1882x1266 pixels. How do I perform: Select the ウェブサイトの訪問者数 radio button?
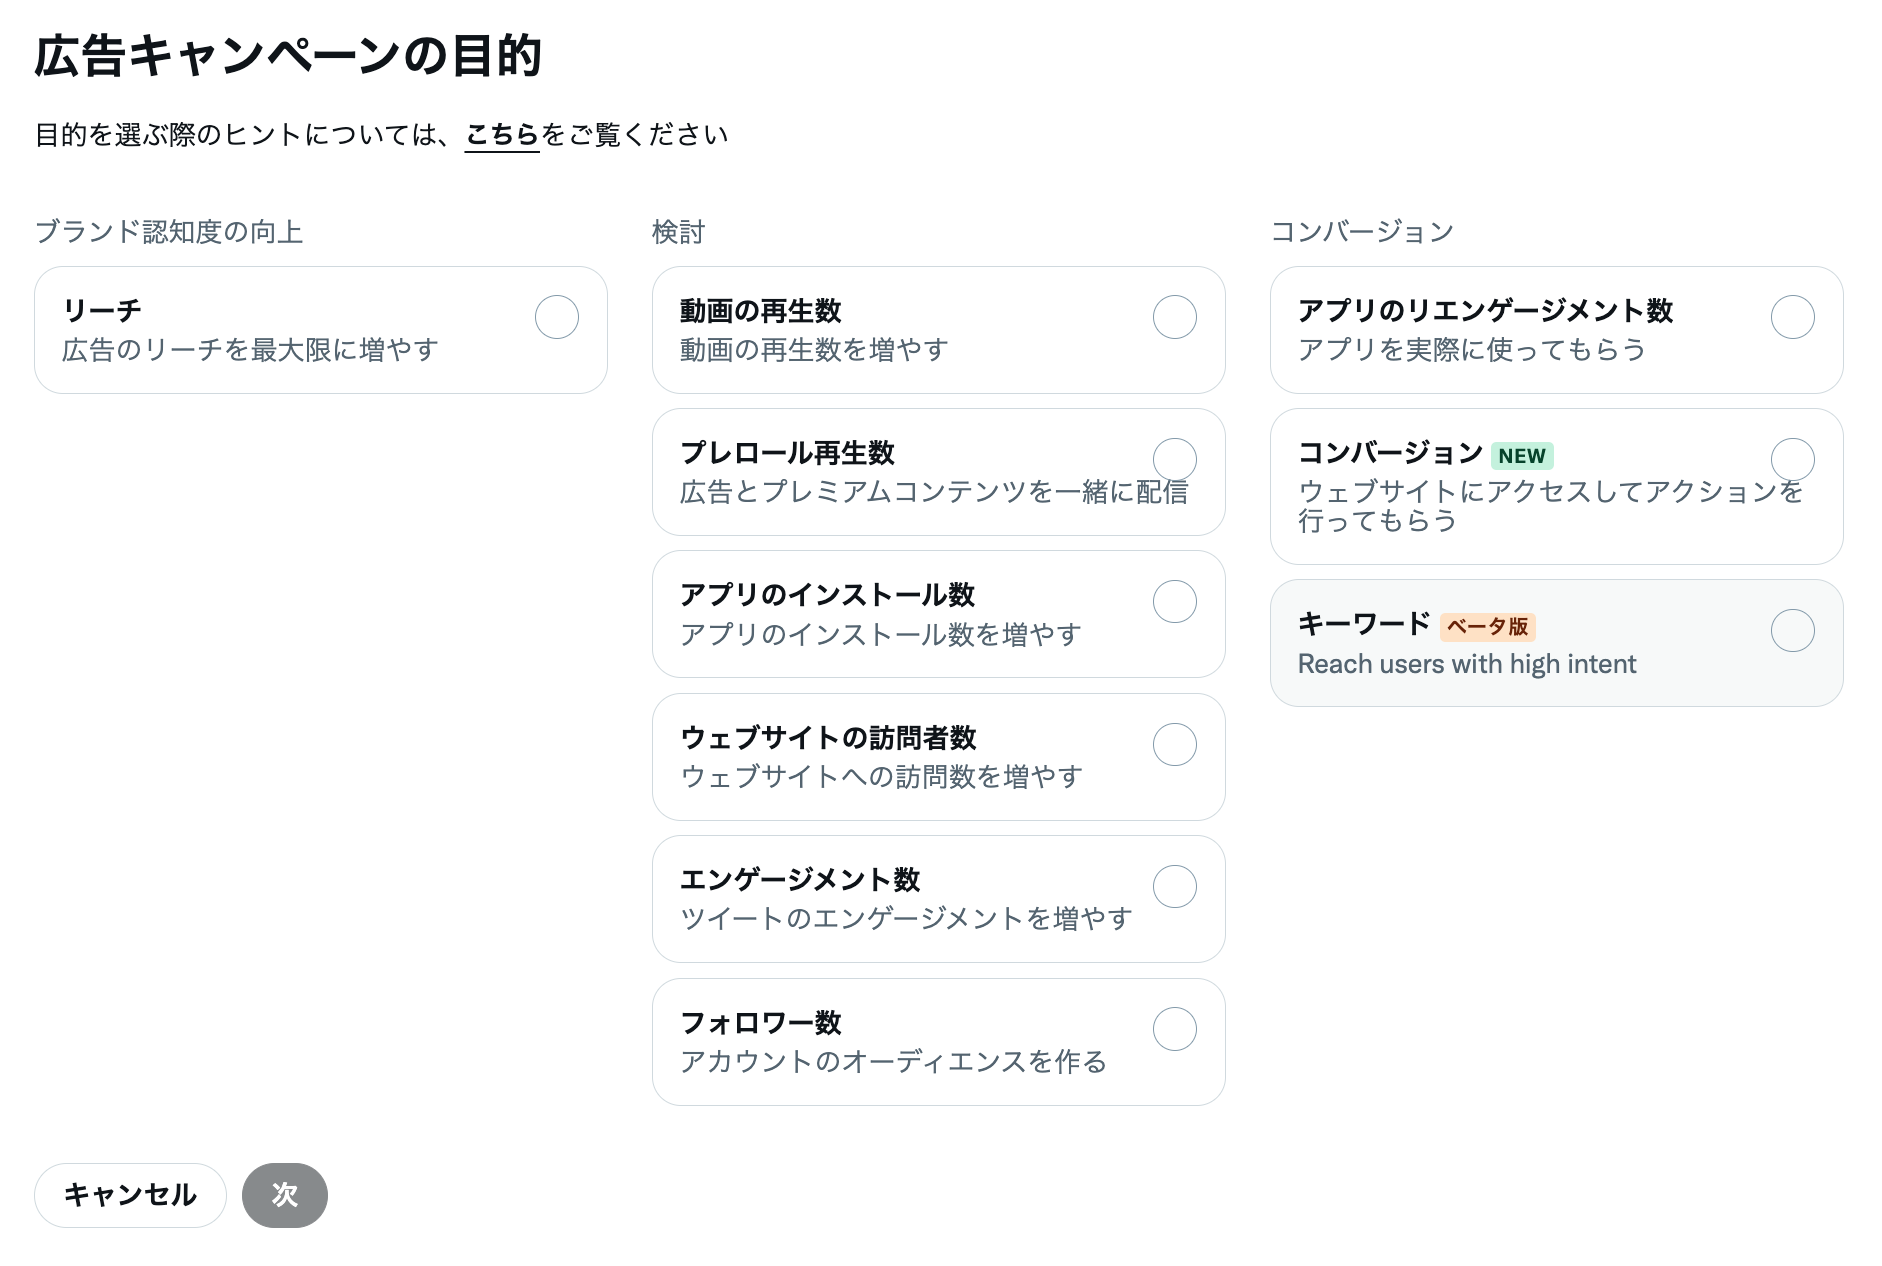click(x=1175, y=745)
